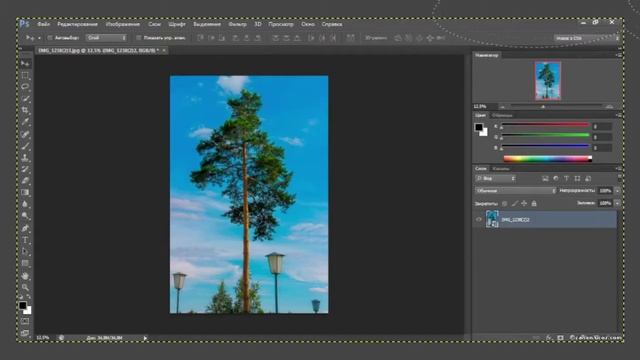Click Navigator zoom out small mountains icon

[502, 107]
